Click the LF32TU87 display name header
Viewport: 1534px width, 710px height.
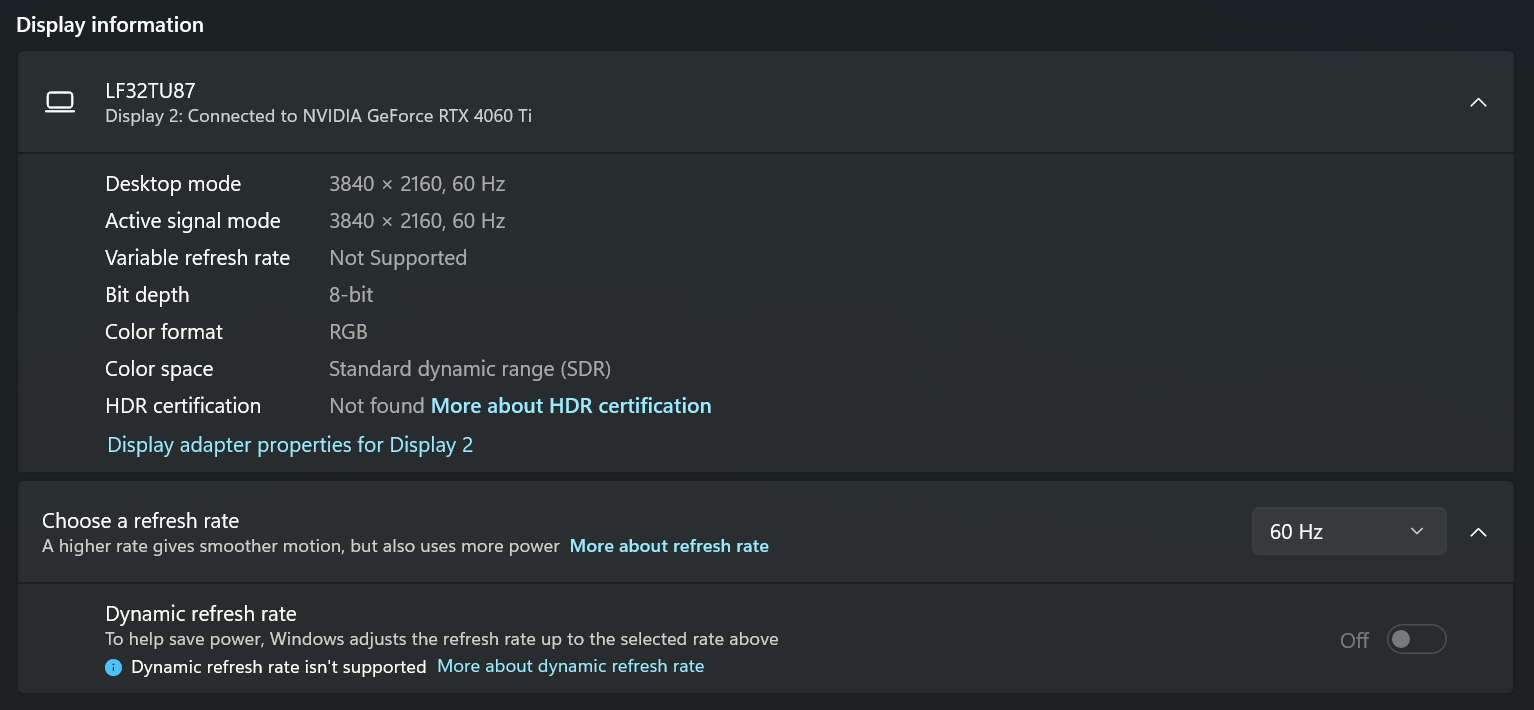150,91
